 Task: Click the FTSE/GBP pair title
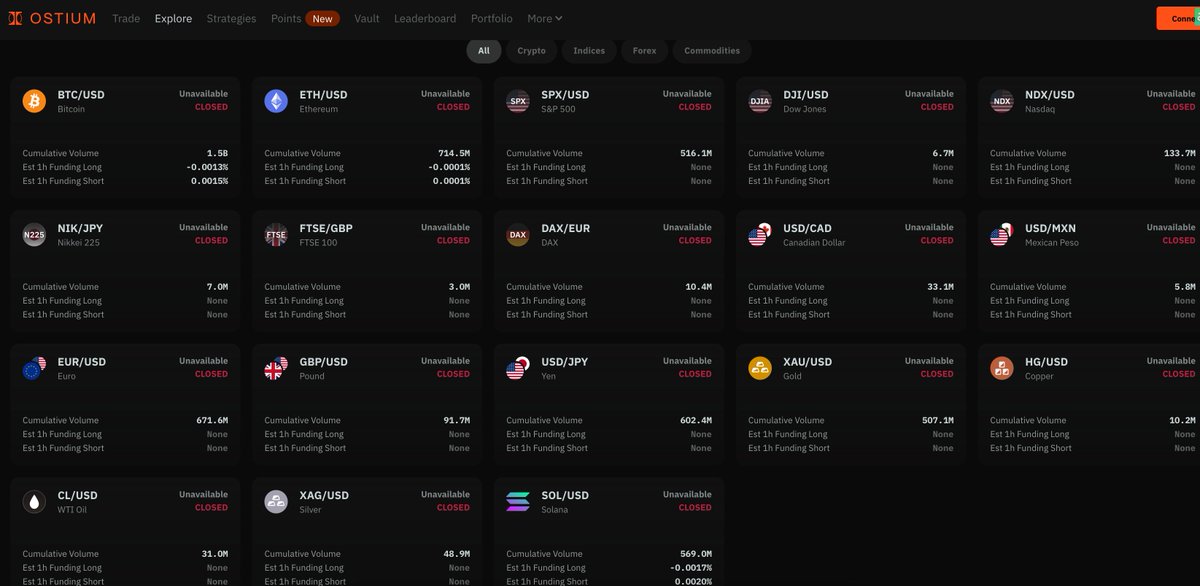(326, 228)
